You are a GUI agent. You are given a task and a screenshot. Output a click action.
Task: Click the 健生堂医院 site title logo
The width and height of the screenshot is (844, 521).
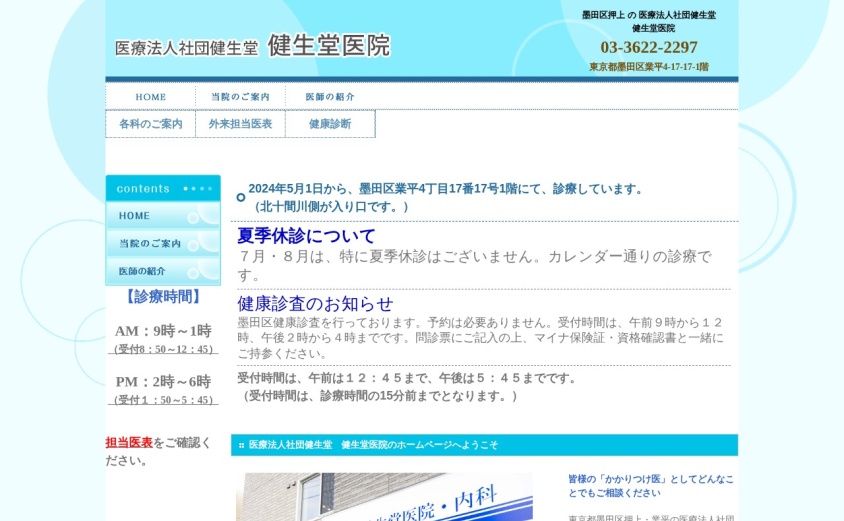(x=329, y=45)
